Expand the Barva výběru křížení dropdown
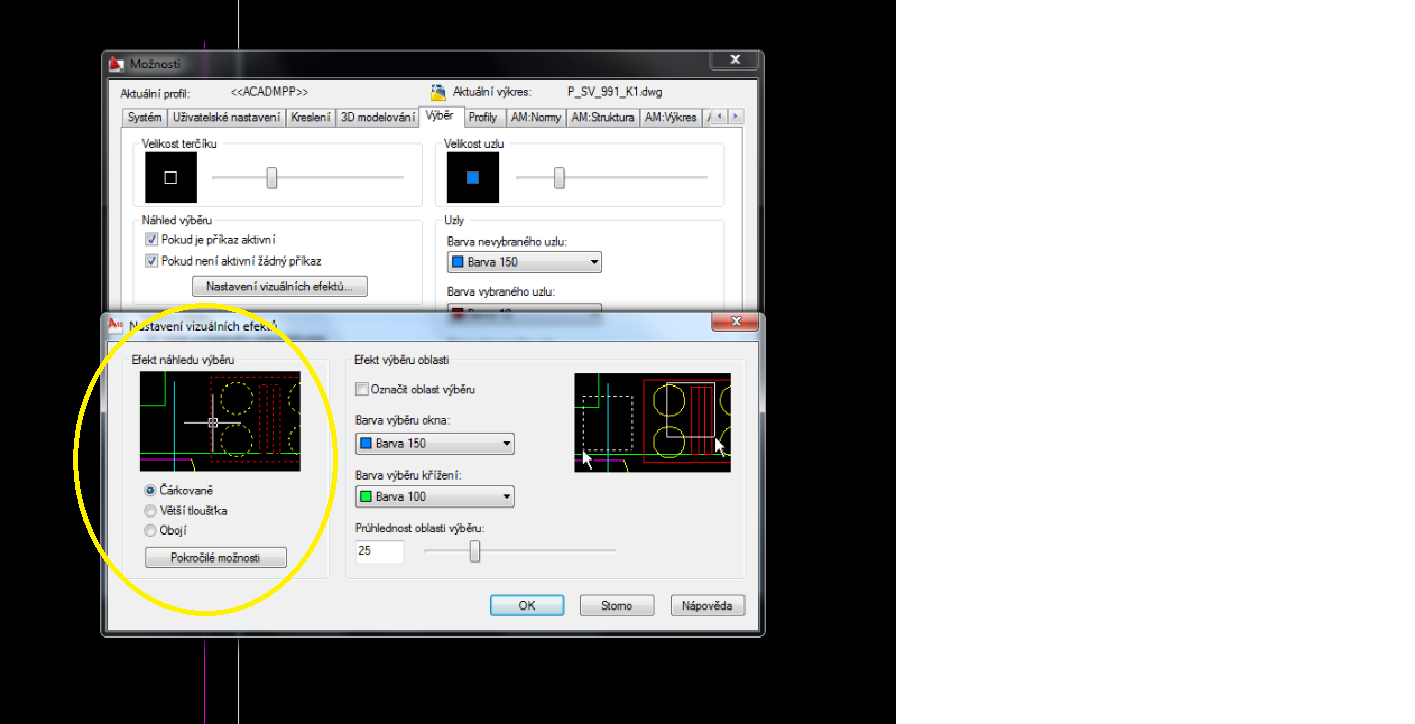 434,496
